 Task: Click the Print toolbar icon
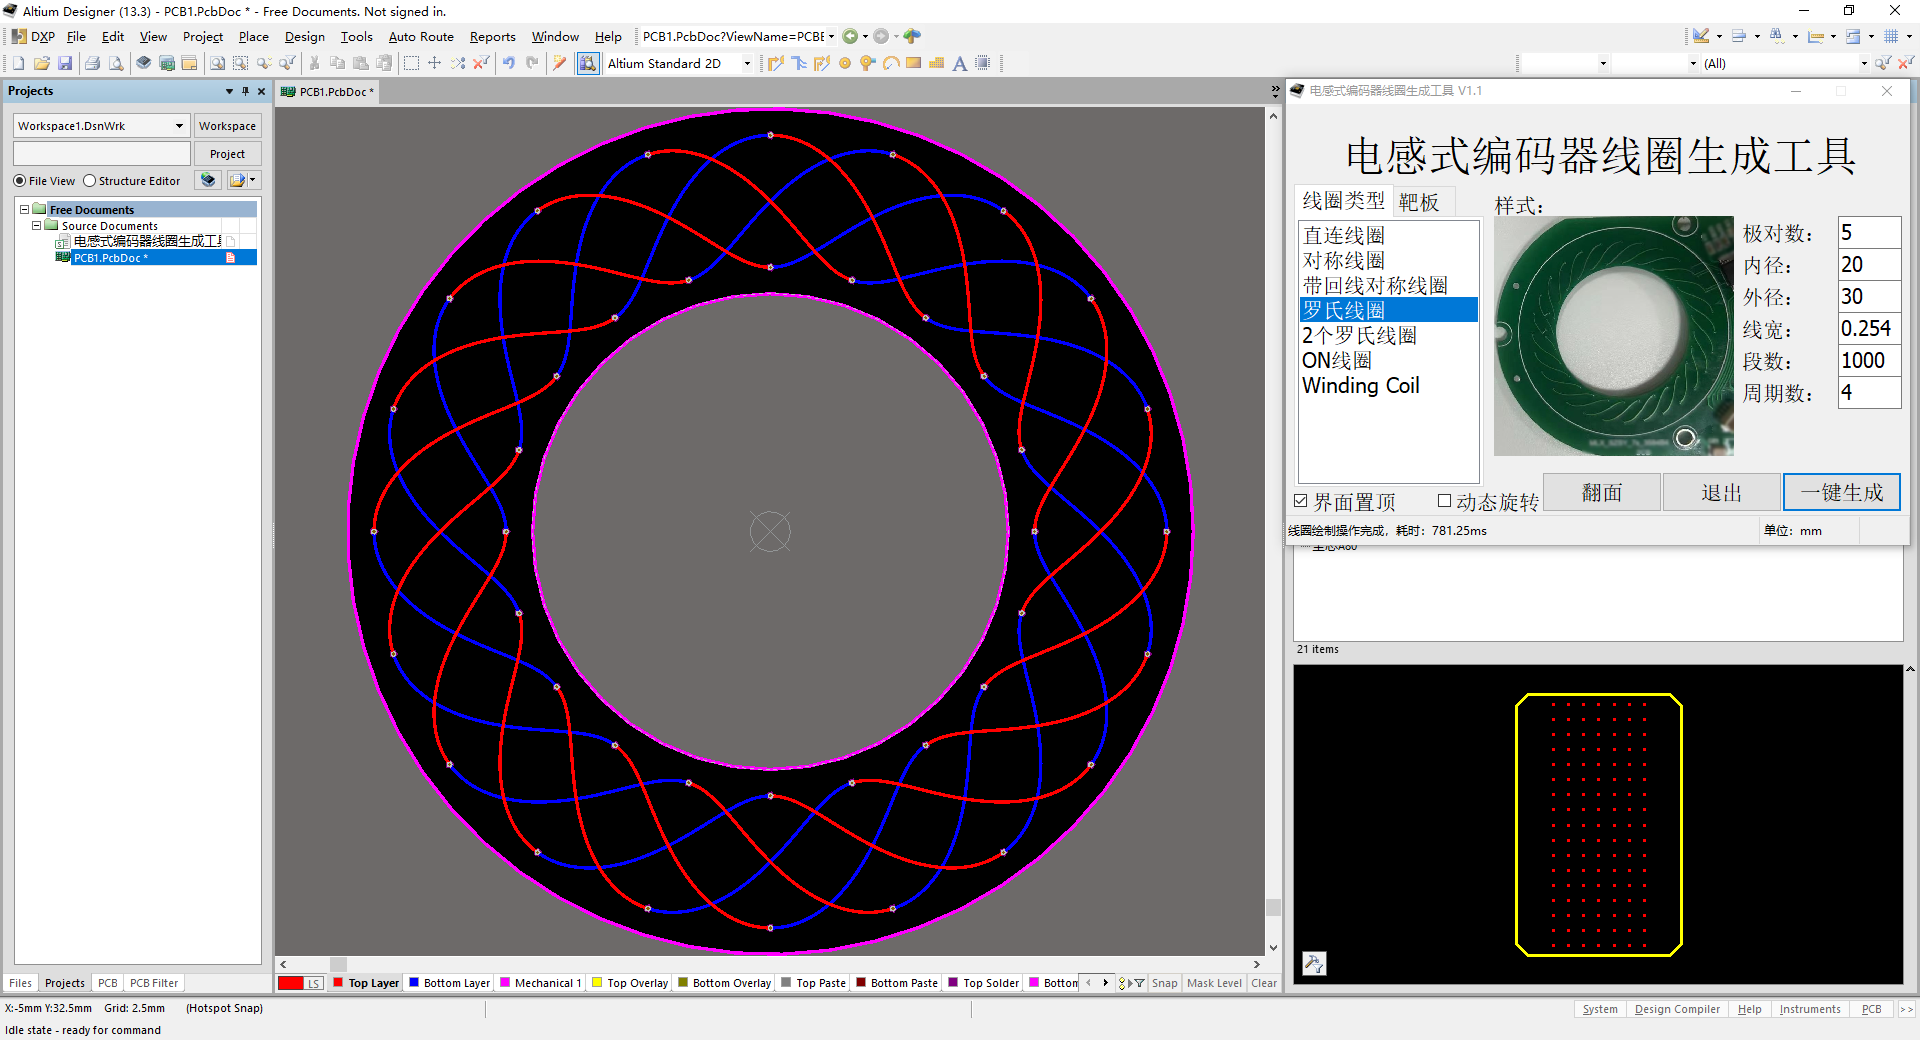(92, 63)
